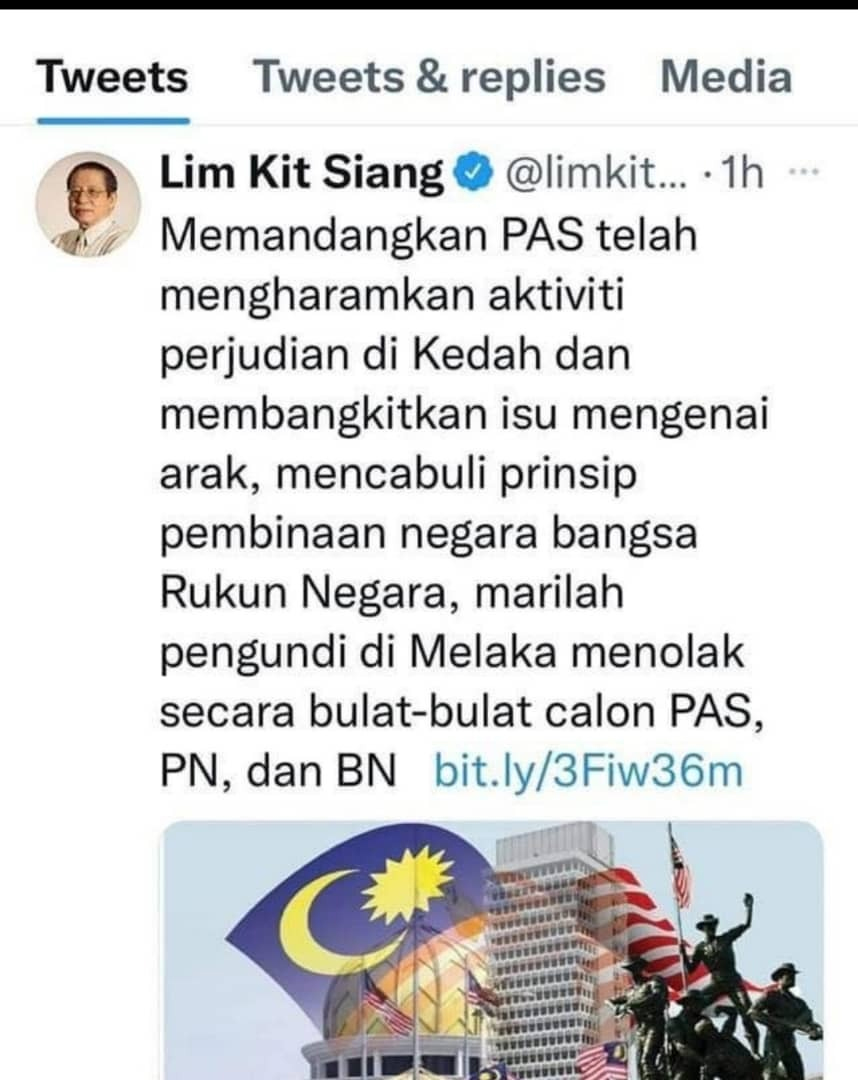The image size is (858, 1080).
Task: Open the Tweets & replies tab
Action: (x=430, y=76)
